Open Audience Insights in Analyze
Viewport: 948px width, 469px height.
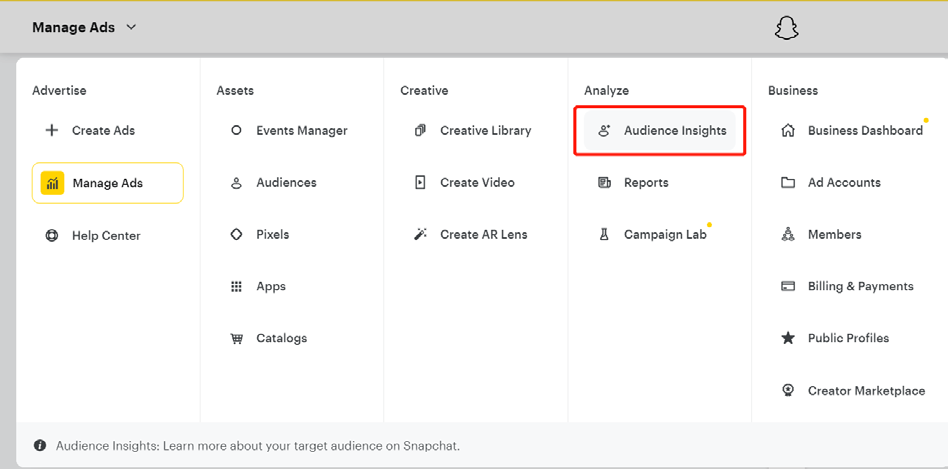(660, 131)
